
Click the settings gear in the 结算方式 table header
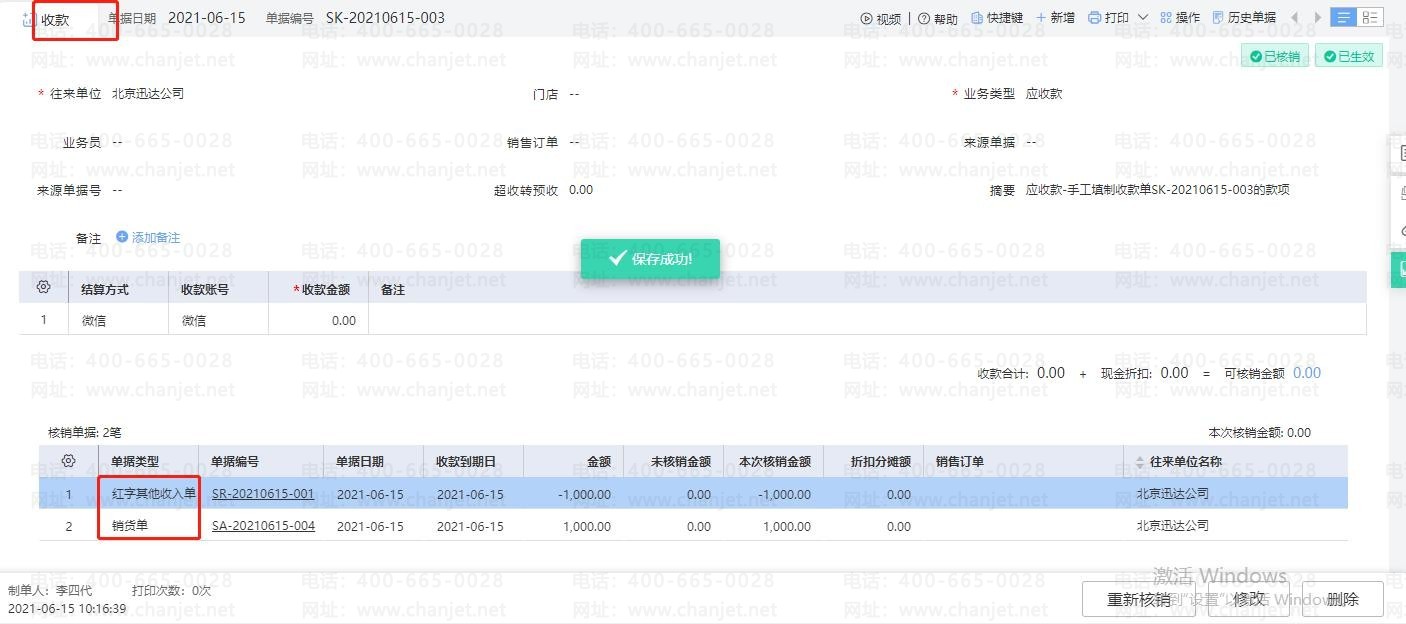click(43, 288)
